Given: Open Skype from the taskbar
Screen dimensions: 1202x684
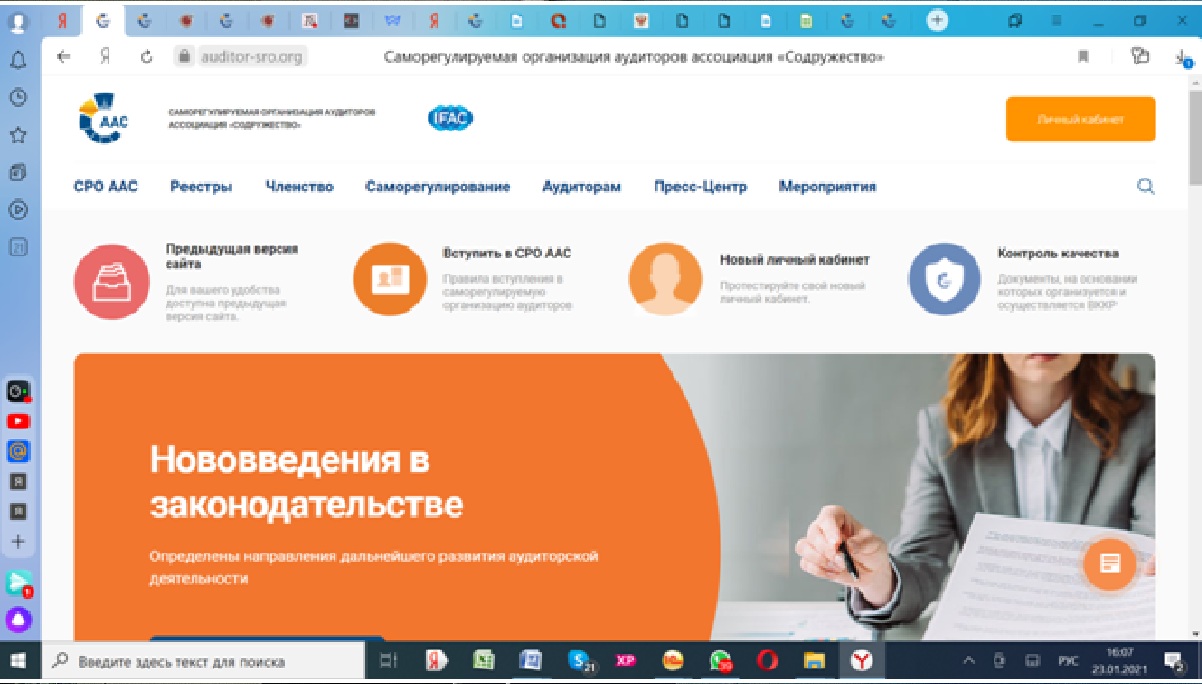Looking at the screenshot, I should point(579,661).
